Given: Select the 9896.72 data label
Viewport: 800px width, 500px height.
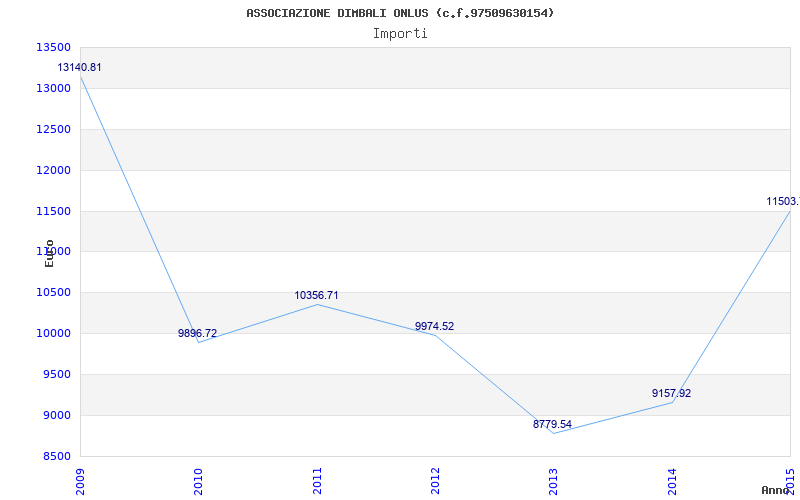Looking at the screenshot, I should (197, 333).
